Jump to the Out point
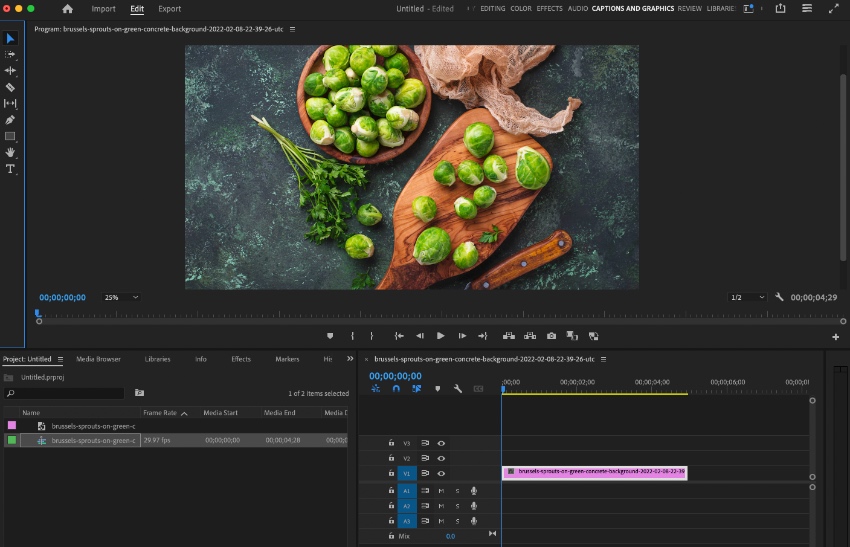This screenshot has height=547, width=850. pos(482,336)
